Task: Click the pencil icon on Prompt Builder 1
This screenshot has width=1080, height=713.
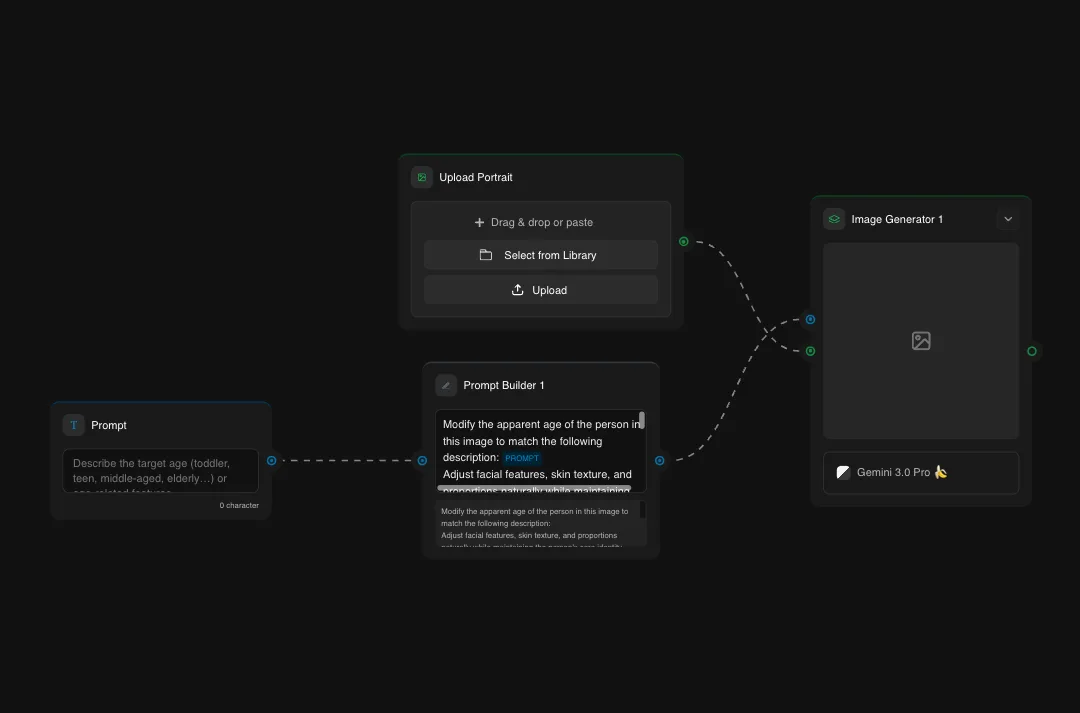Action: pos(445,385)
